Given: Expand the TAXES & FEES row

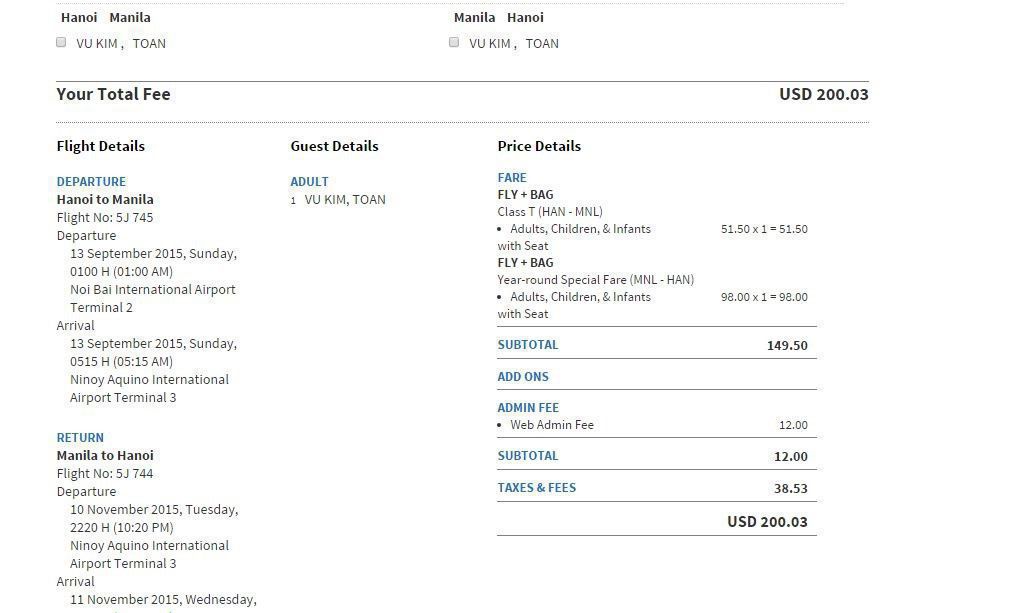Looking at the screenshot, I should (537, 487).
